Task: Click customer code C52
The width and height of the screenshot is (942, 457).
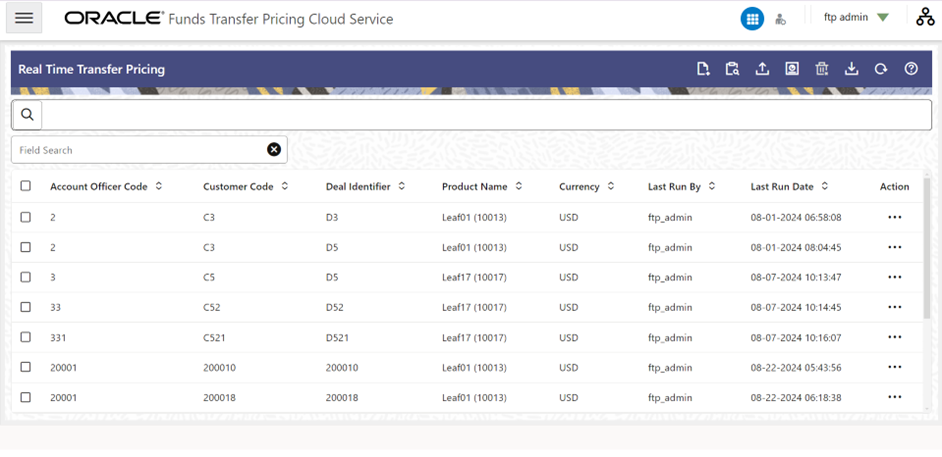Action: 211,307
